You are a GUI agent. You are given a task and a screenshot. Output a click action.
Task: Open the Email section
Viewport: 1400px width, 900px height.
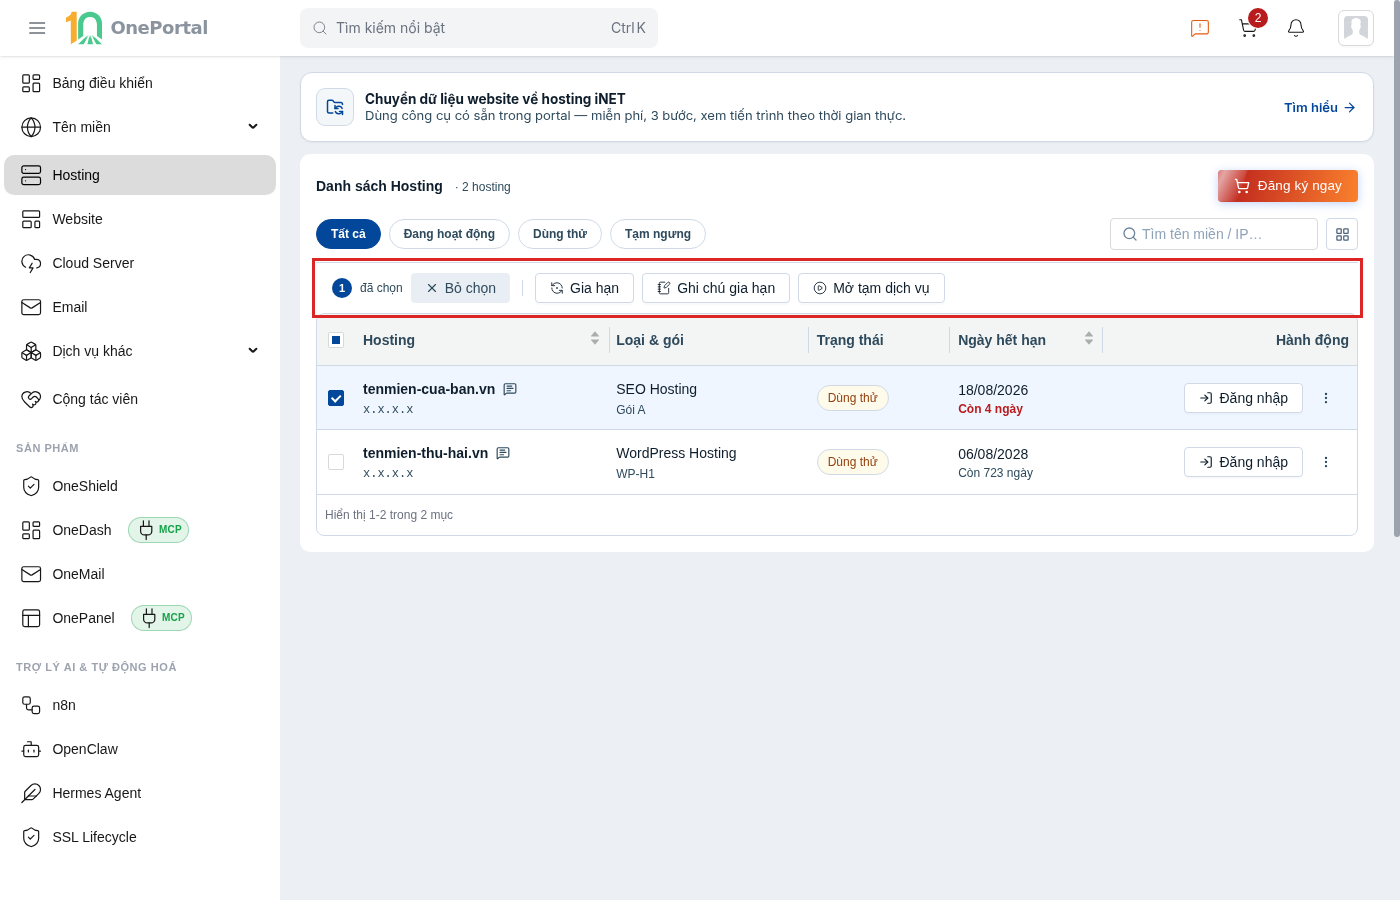(140, 307)
